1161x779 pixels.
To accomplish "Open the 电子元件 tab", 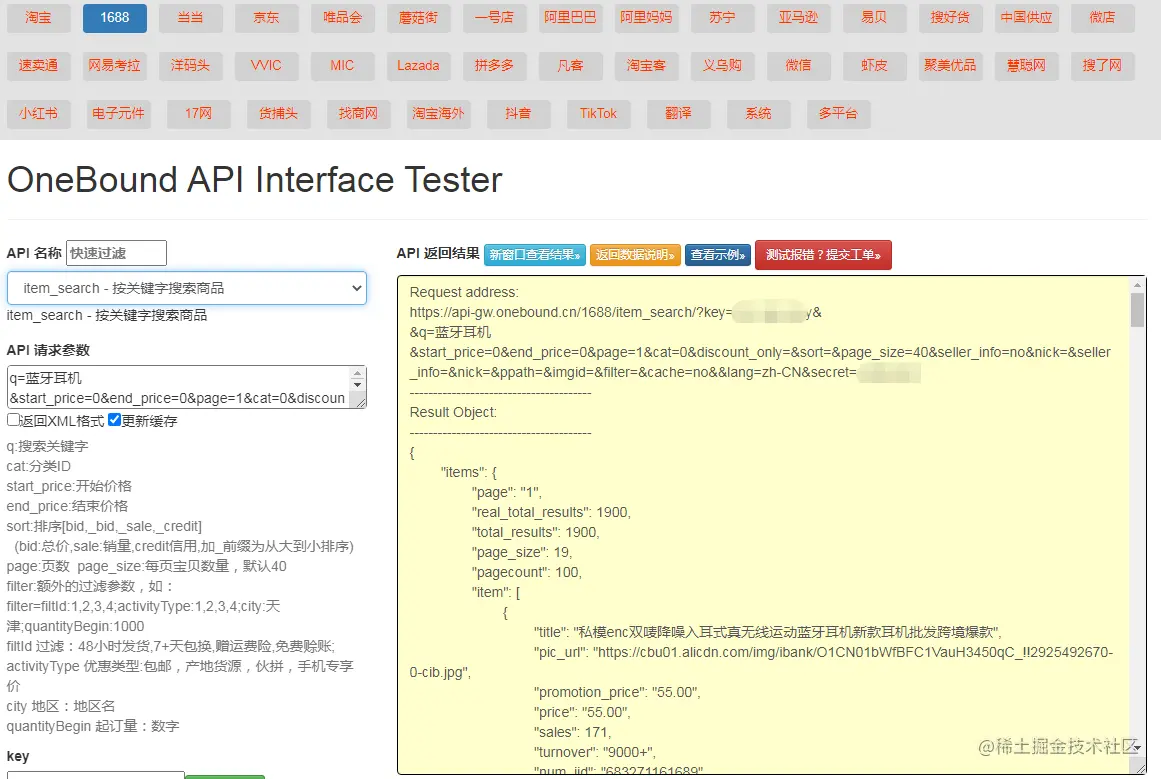I will pyautogui.click(x=118, y=114).
